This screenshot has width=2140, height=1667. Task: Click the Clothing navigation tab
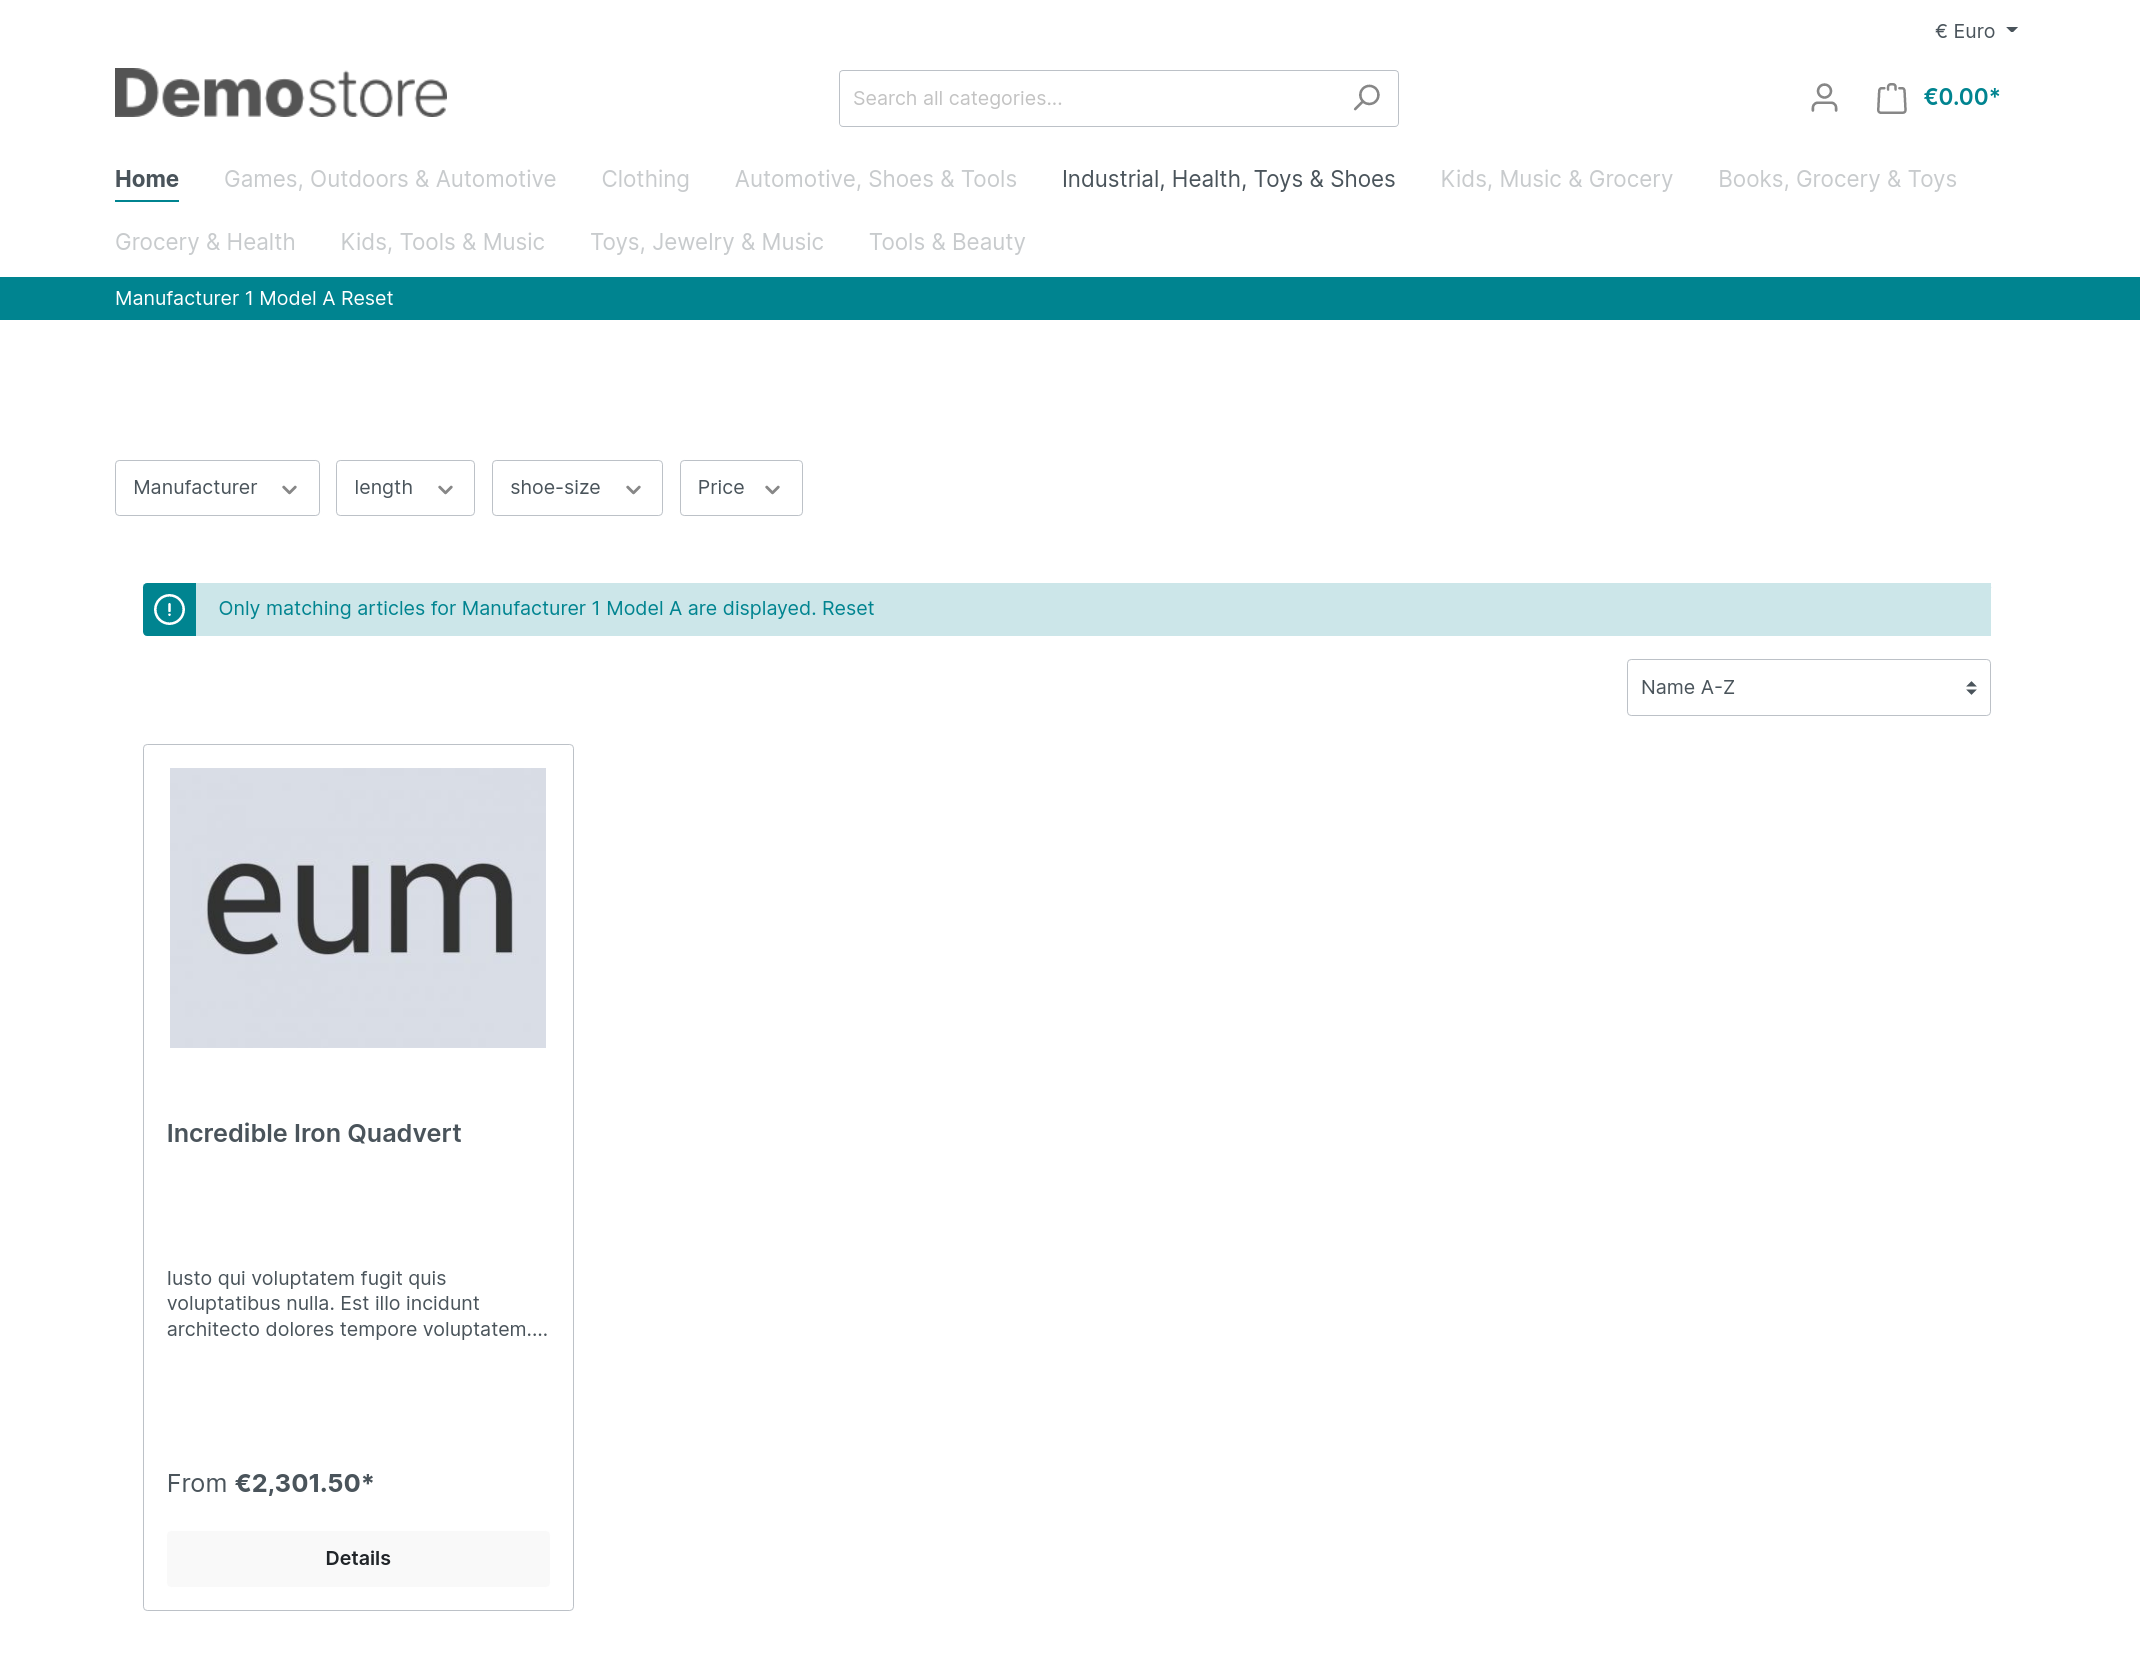click(644, 177)
